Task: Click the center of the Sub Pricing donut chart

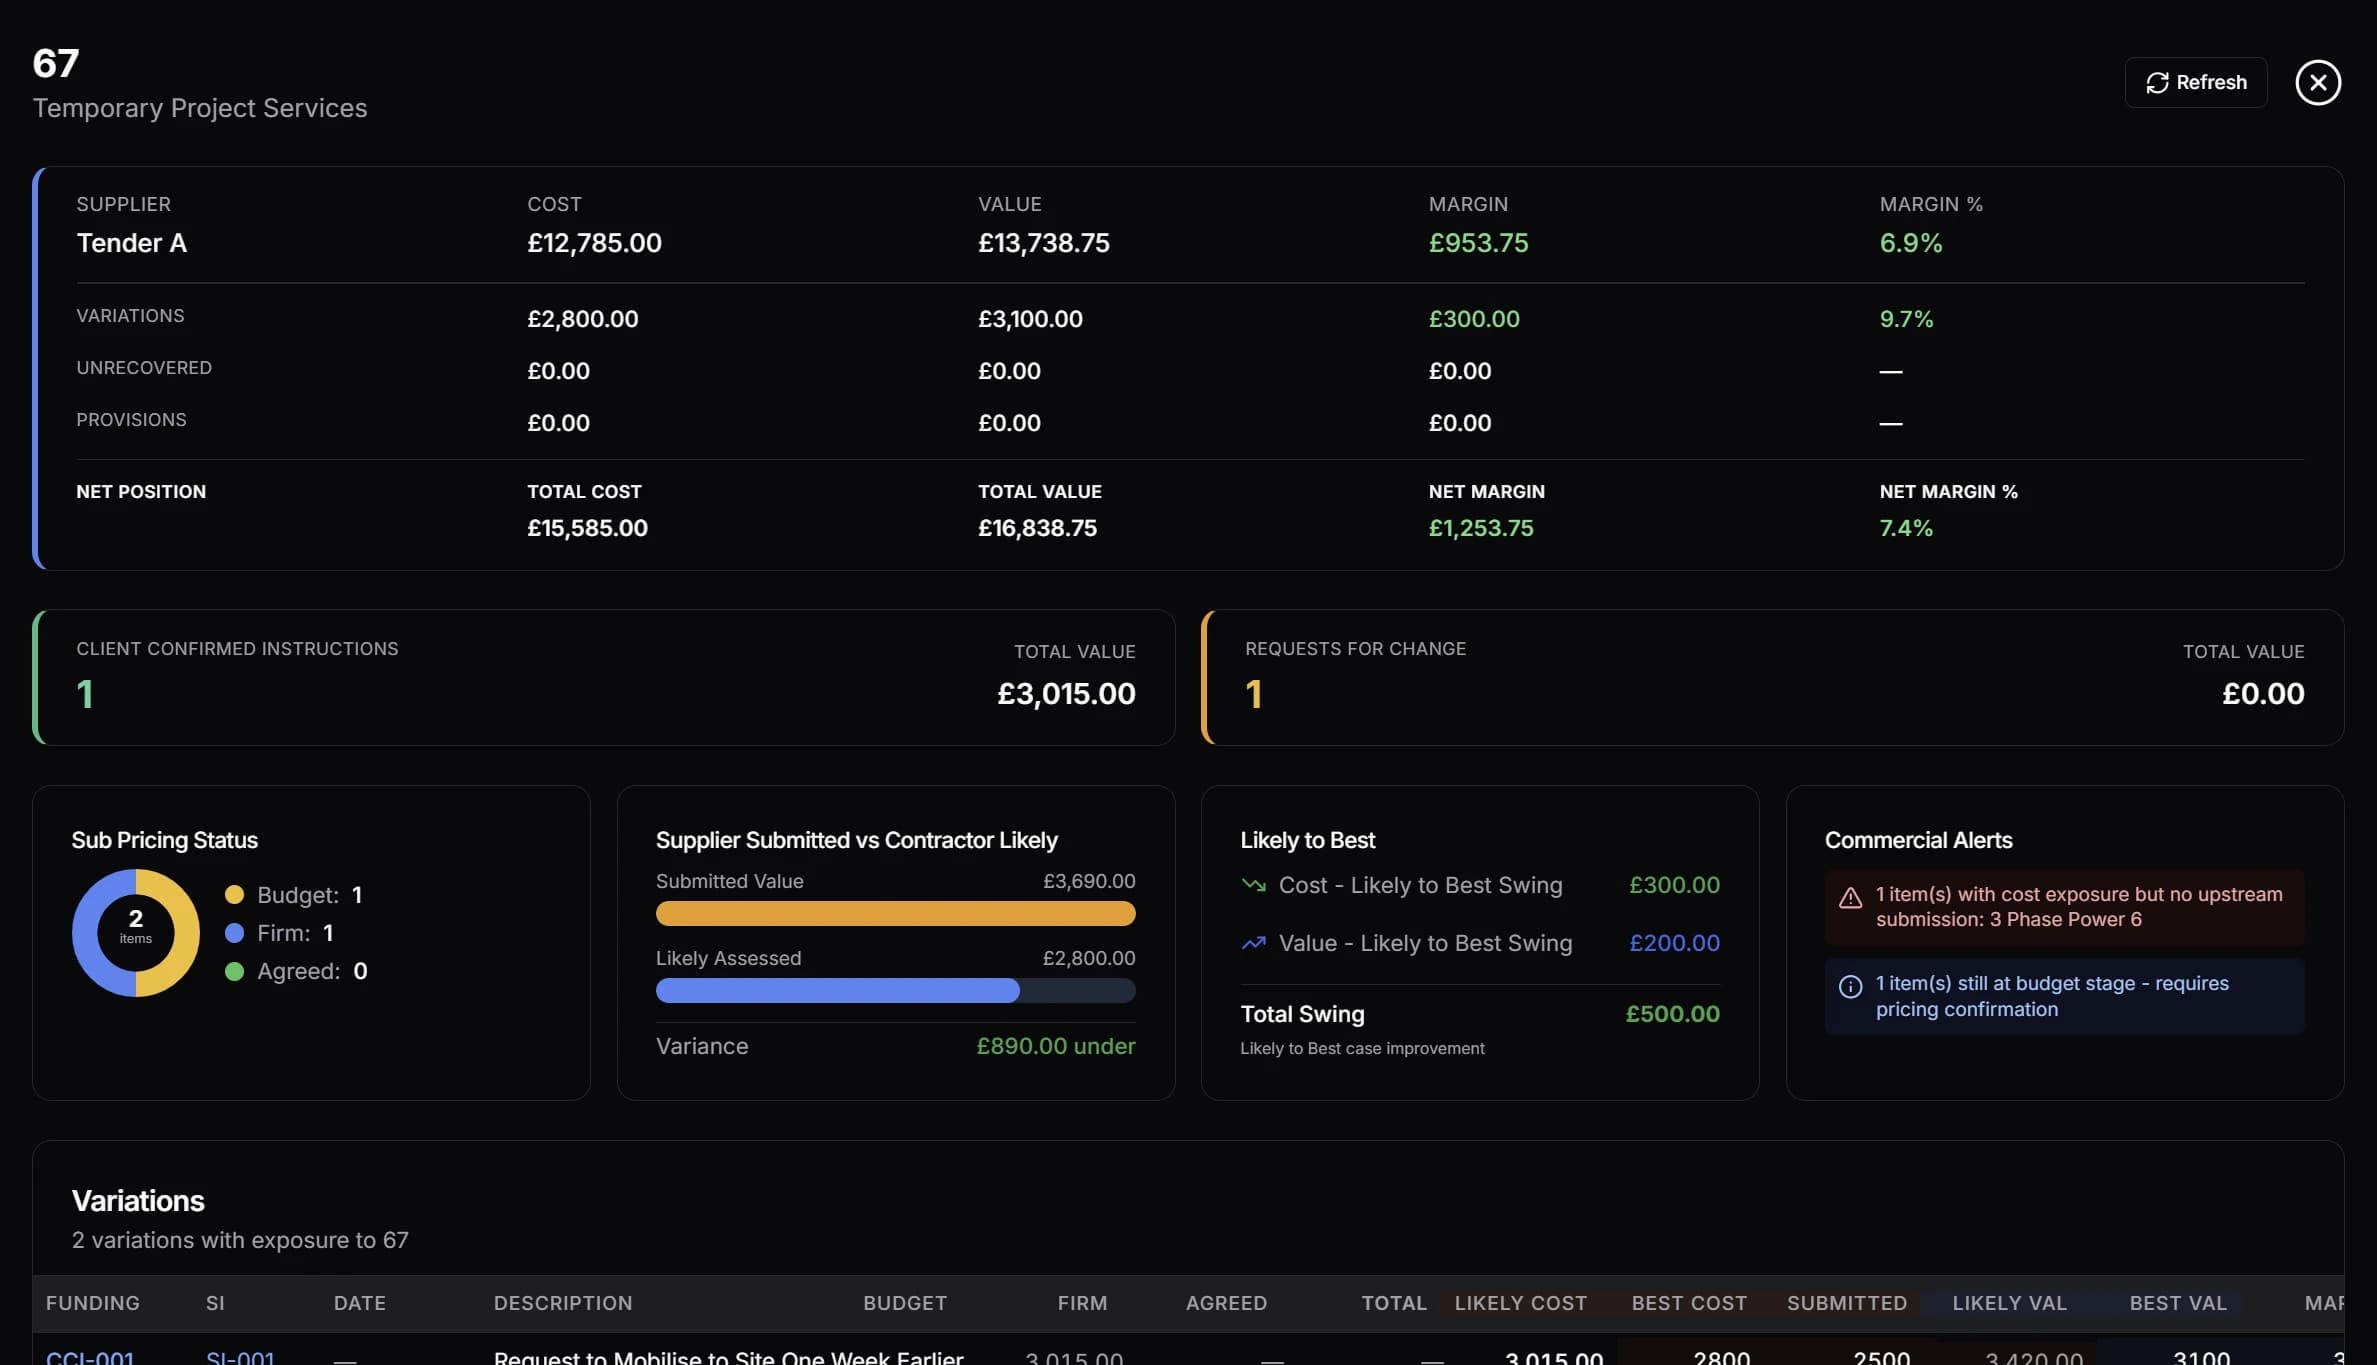Action: click(135, 933)
